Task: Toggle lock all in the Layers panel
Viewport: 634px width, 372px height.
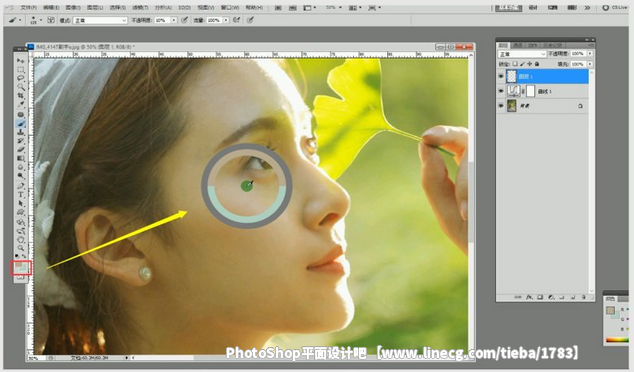Action: point(537,64)
